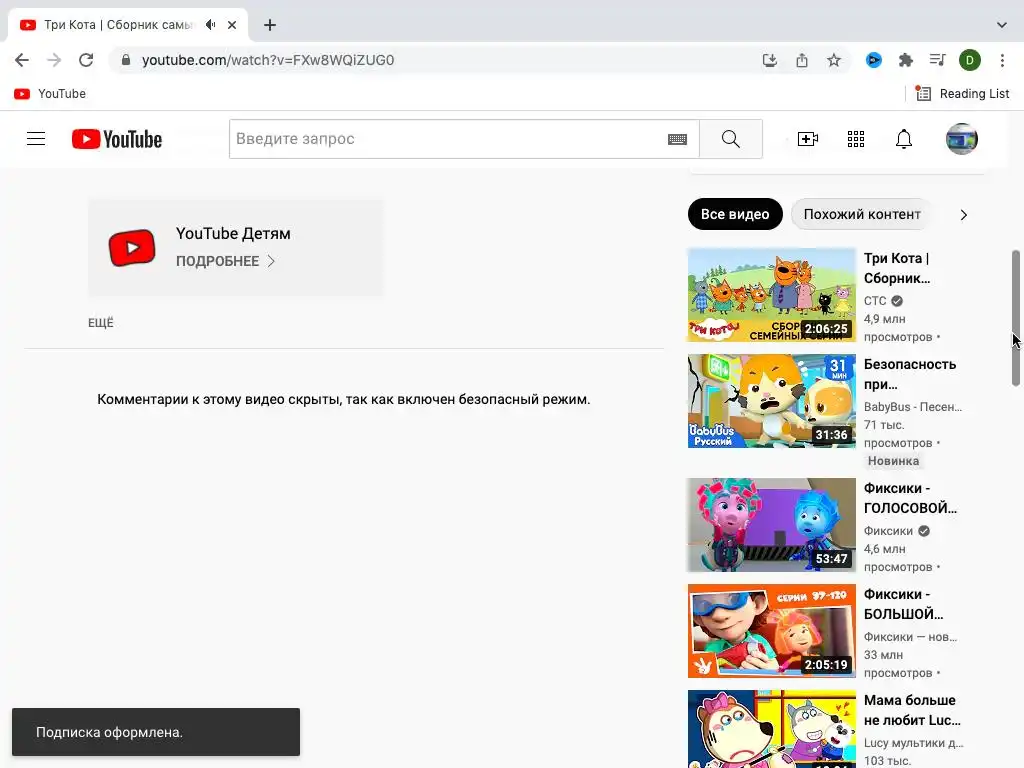Click the title Три Кота | Сборник...
Screen dimensions: 1024x768
tap(897, 268)
